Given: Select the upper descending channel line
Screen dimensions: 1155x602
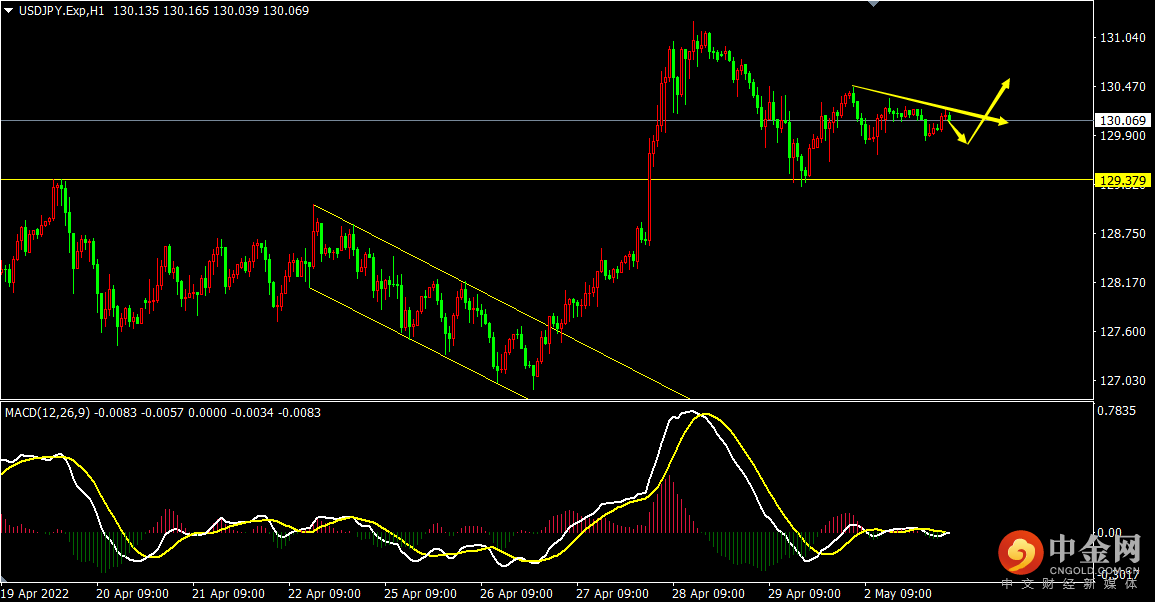Looking at the screenshot, I should point(501,302).
